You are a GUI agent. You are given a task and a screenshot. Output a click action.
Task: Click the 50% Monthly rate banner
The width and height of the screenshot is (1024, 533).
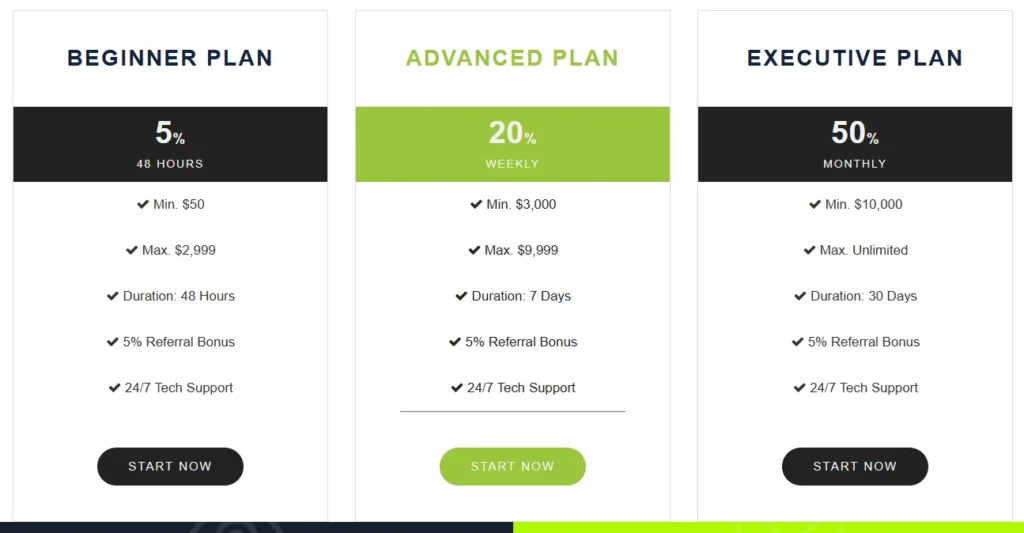click(x=855, y=144)
